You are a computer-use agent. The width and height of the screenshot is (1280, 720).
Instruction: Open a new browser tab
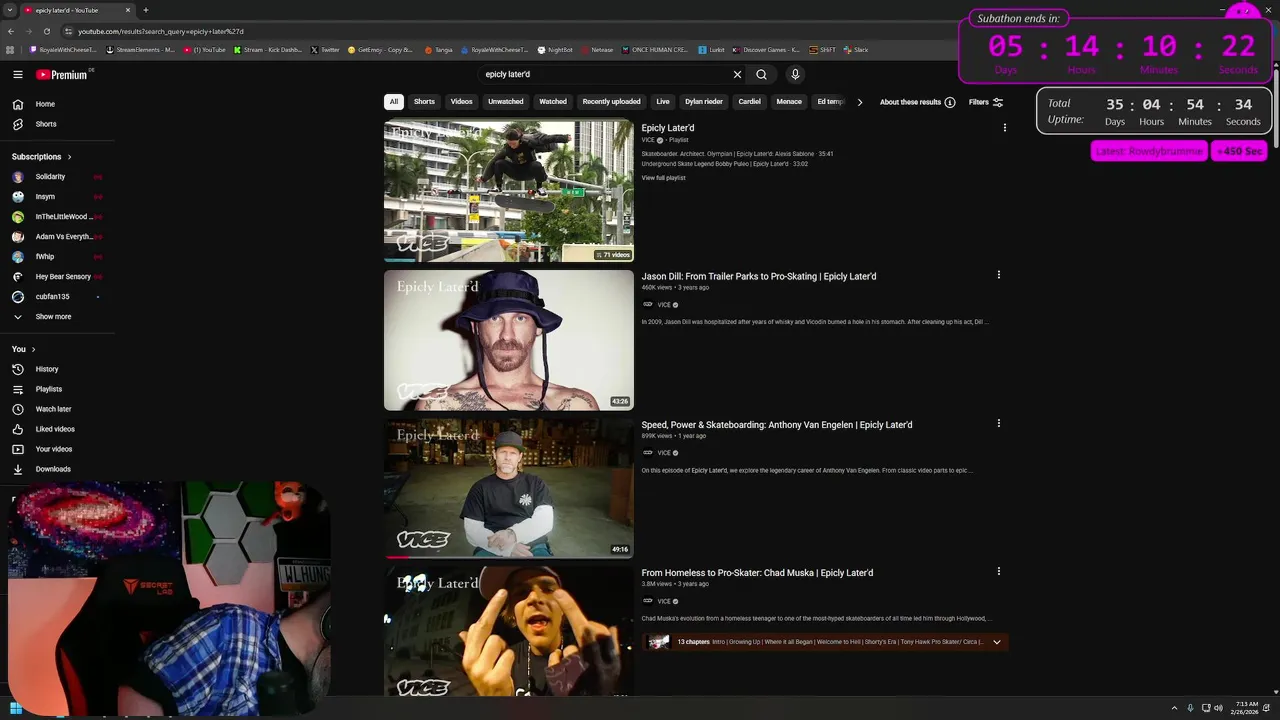point(145,10)
